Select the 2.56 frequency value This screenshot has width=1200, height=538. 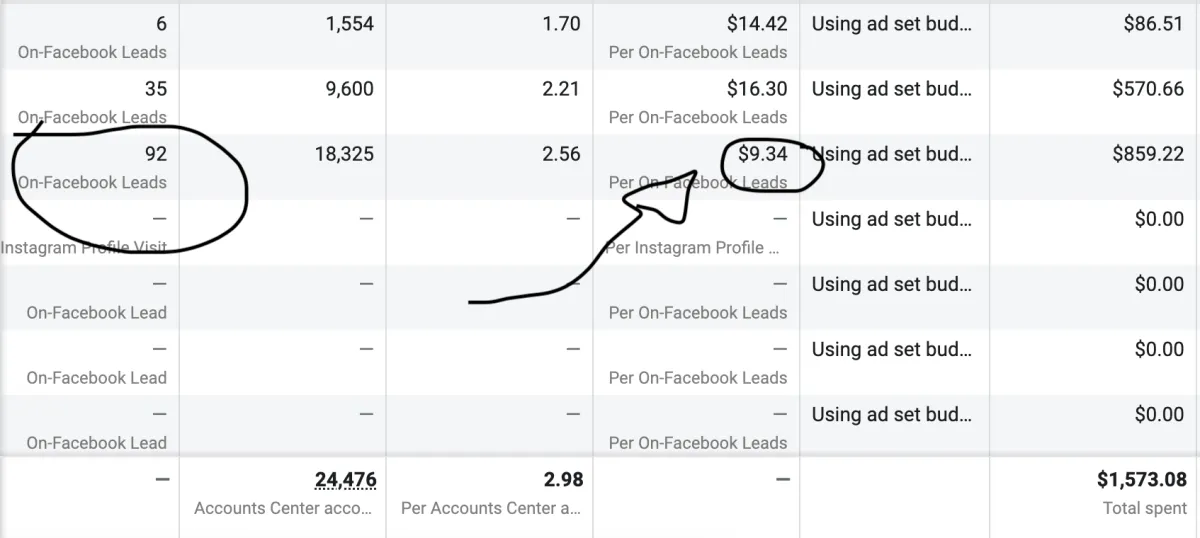point(561,154)
